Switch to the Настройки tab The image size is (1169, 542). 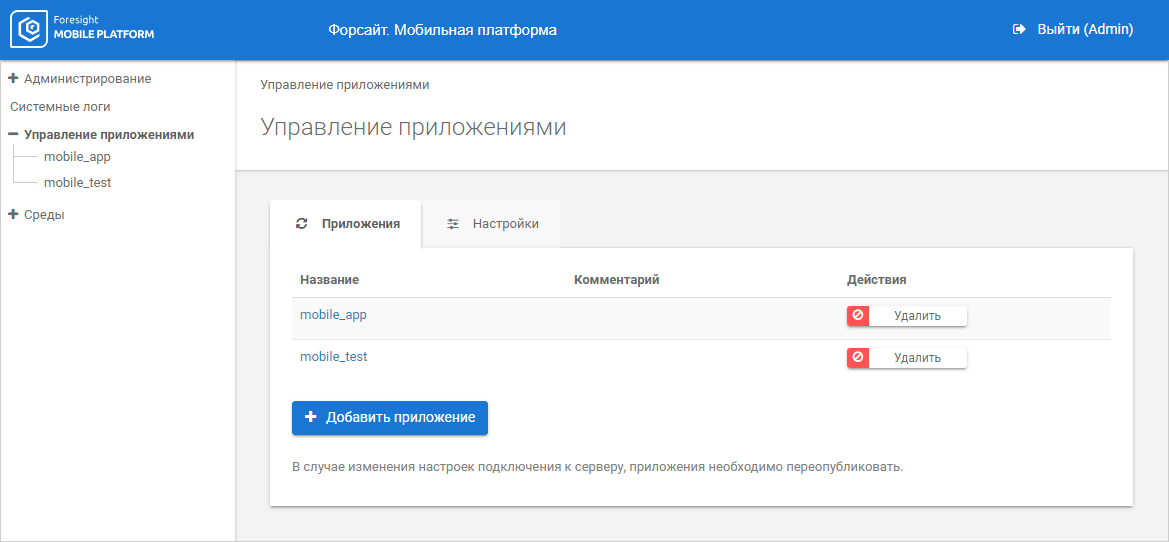click(491, 224)
